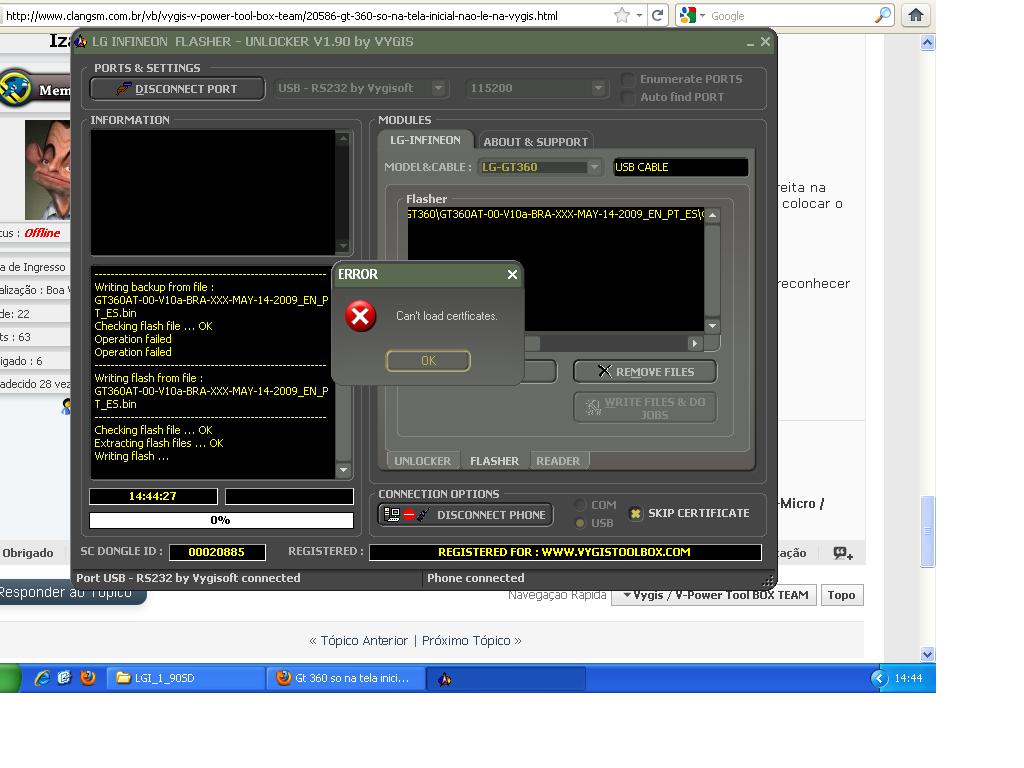
Task: Click the flasher app icon in the taskbar
Action: tap(445, 679)
